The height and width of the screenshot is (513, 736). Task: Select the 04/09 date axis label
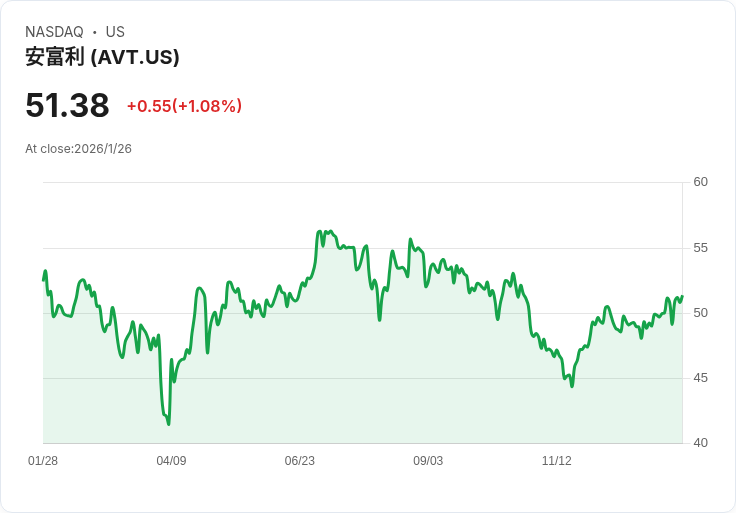point(171,461)
